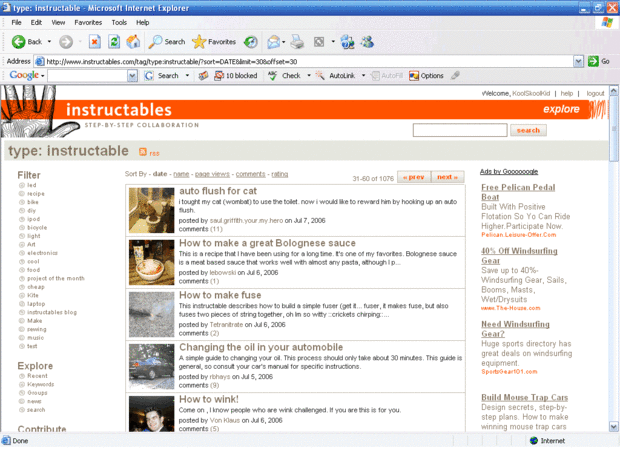Refresh the page with the green arrows icon

click(x=114, y=42)
